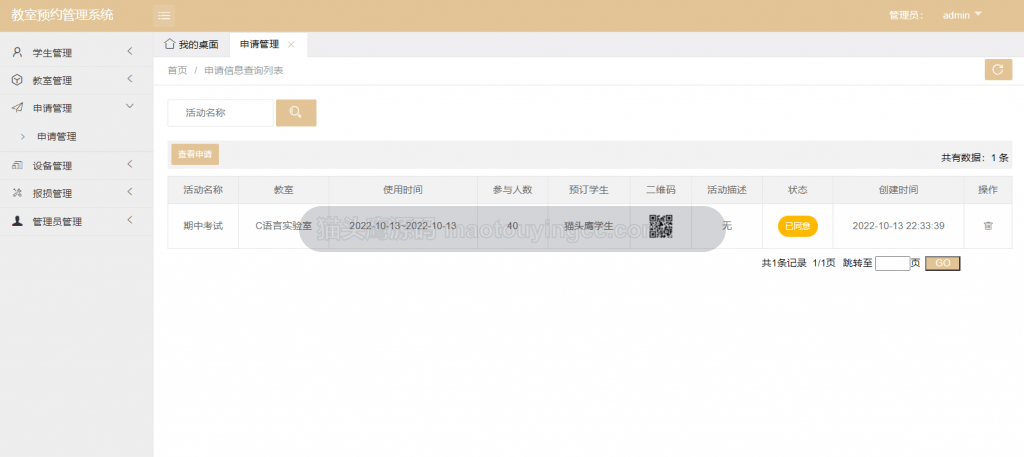Switch to the 我的桌面 tab
Image resolution: width=1024 pixels, height=457 pixels.
coord(191,44)
